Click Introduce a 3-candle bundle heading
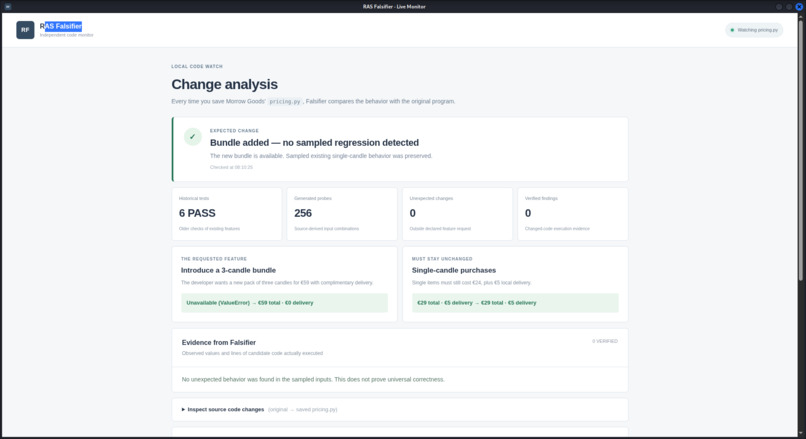This screenshot has width=806, height=439. (228, 270)
